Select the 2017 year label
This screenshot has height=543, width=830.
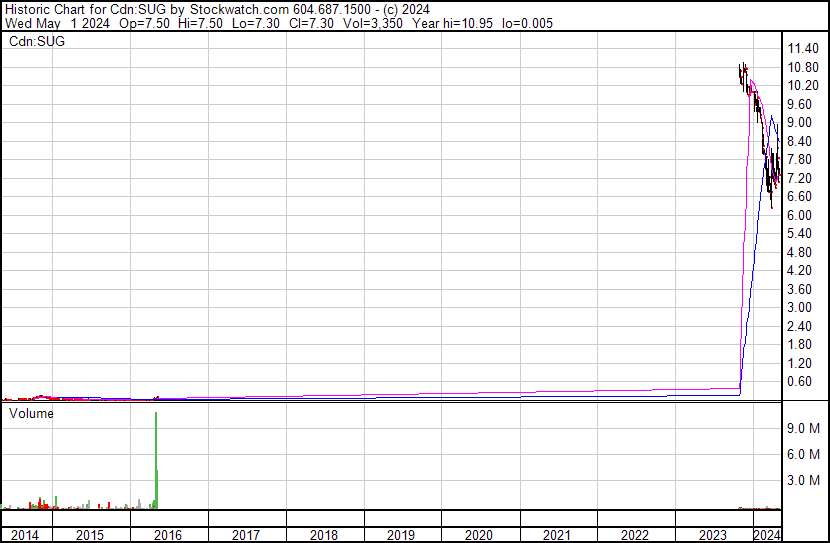coord(246,535)
